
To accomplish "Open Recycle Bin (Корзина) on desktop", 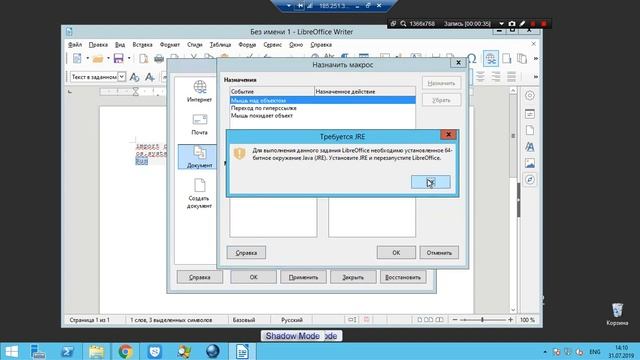I will point(617,314).
